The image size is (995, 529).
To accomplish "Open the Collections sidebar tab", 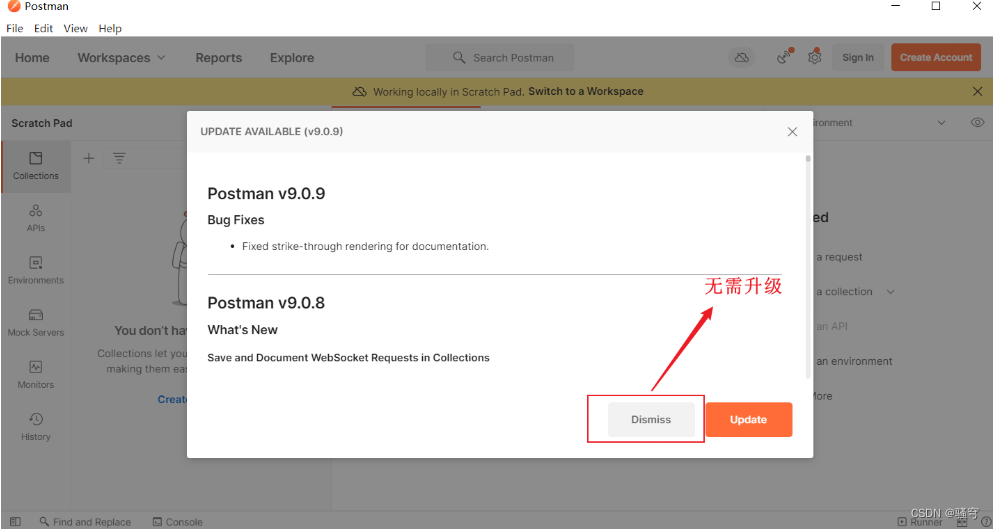I will pos(36,166).
